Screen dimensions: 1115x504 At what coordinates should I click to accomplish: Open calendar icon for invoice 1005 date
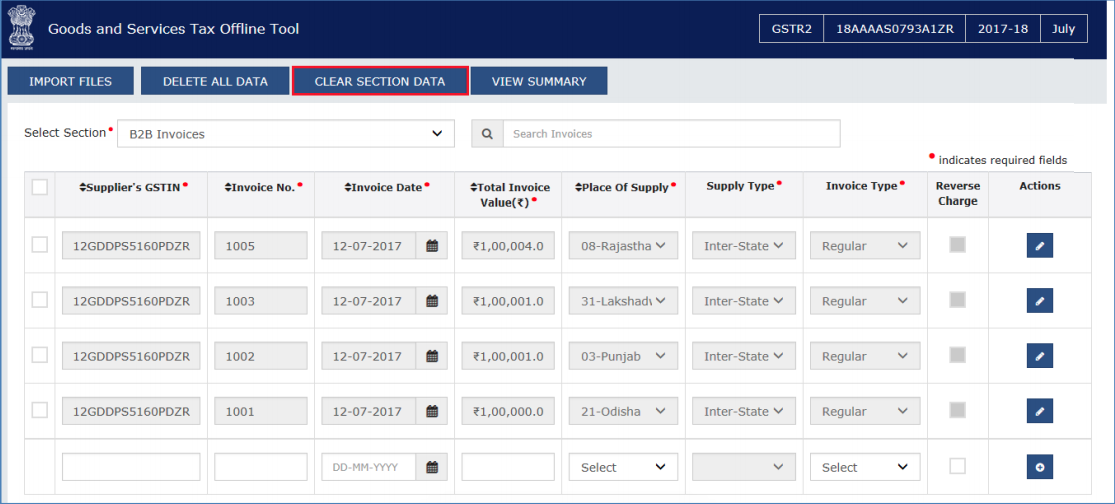pos(432,246)
